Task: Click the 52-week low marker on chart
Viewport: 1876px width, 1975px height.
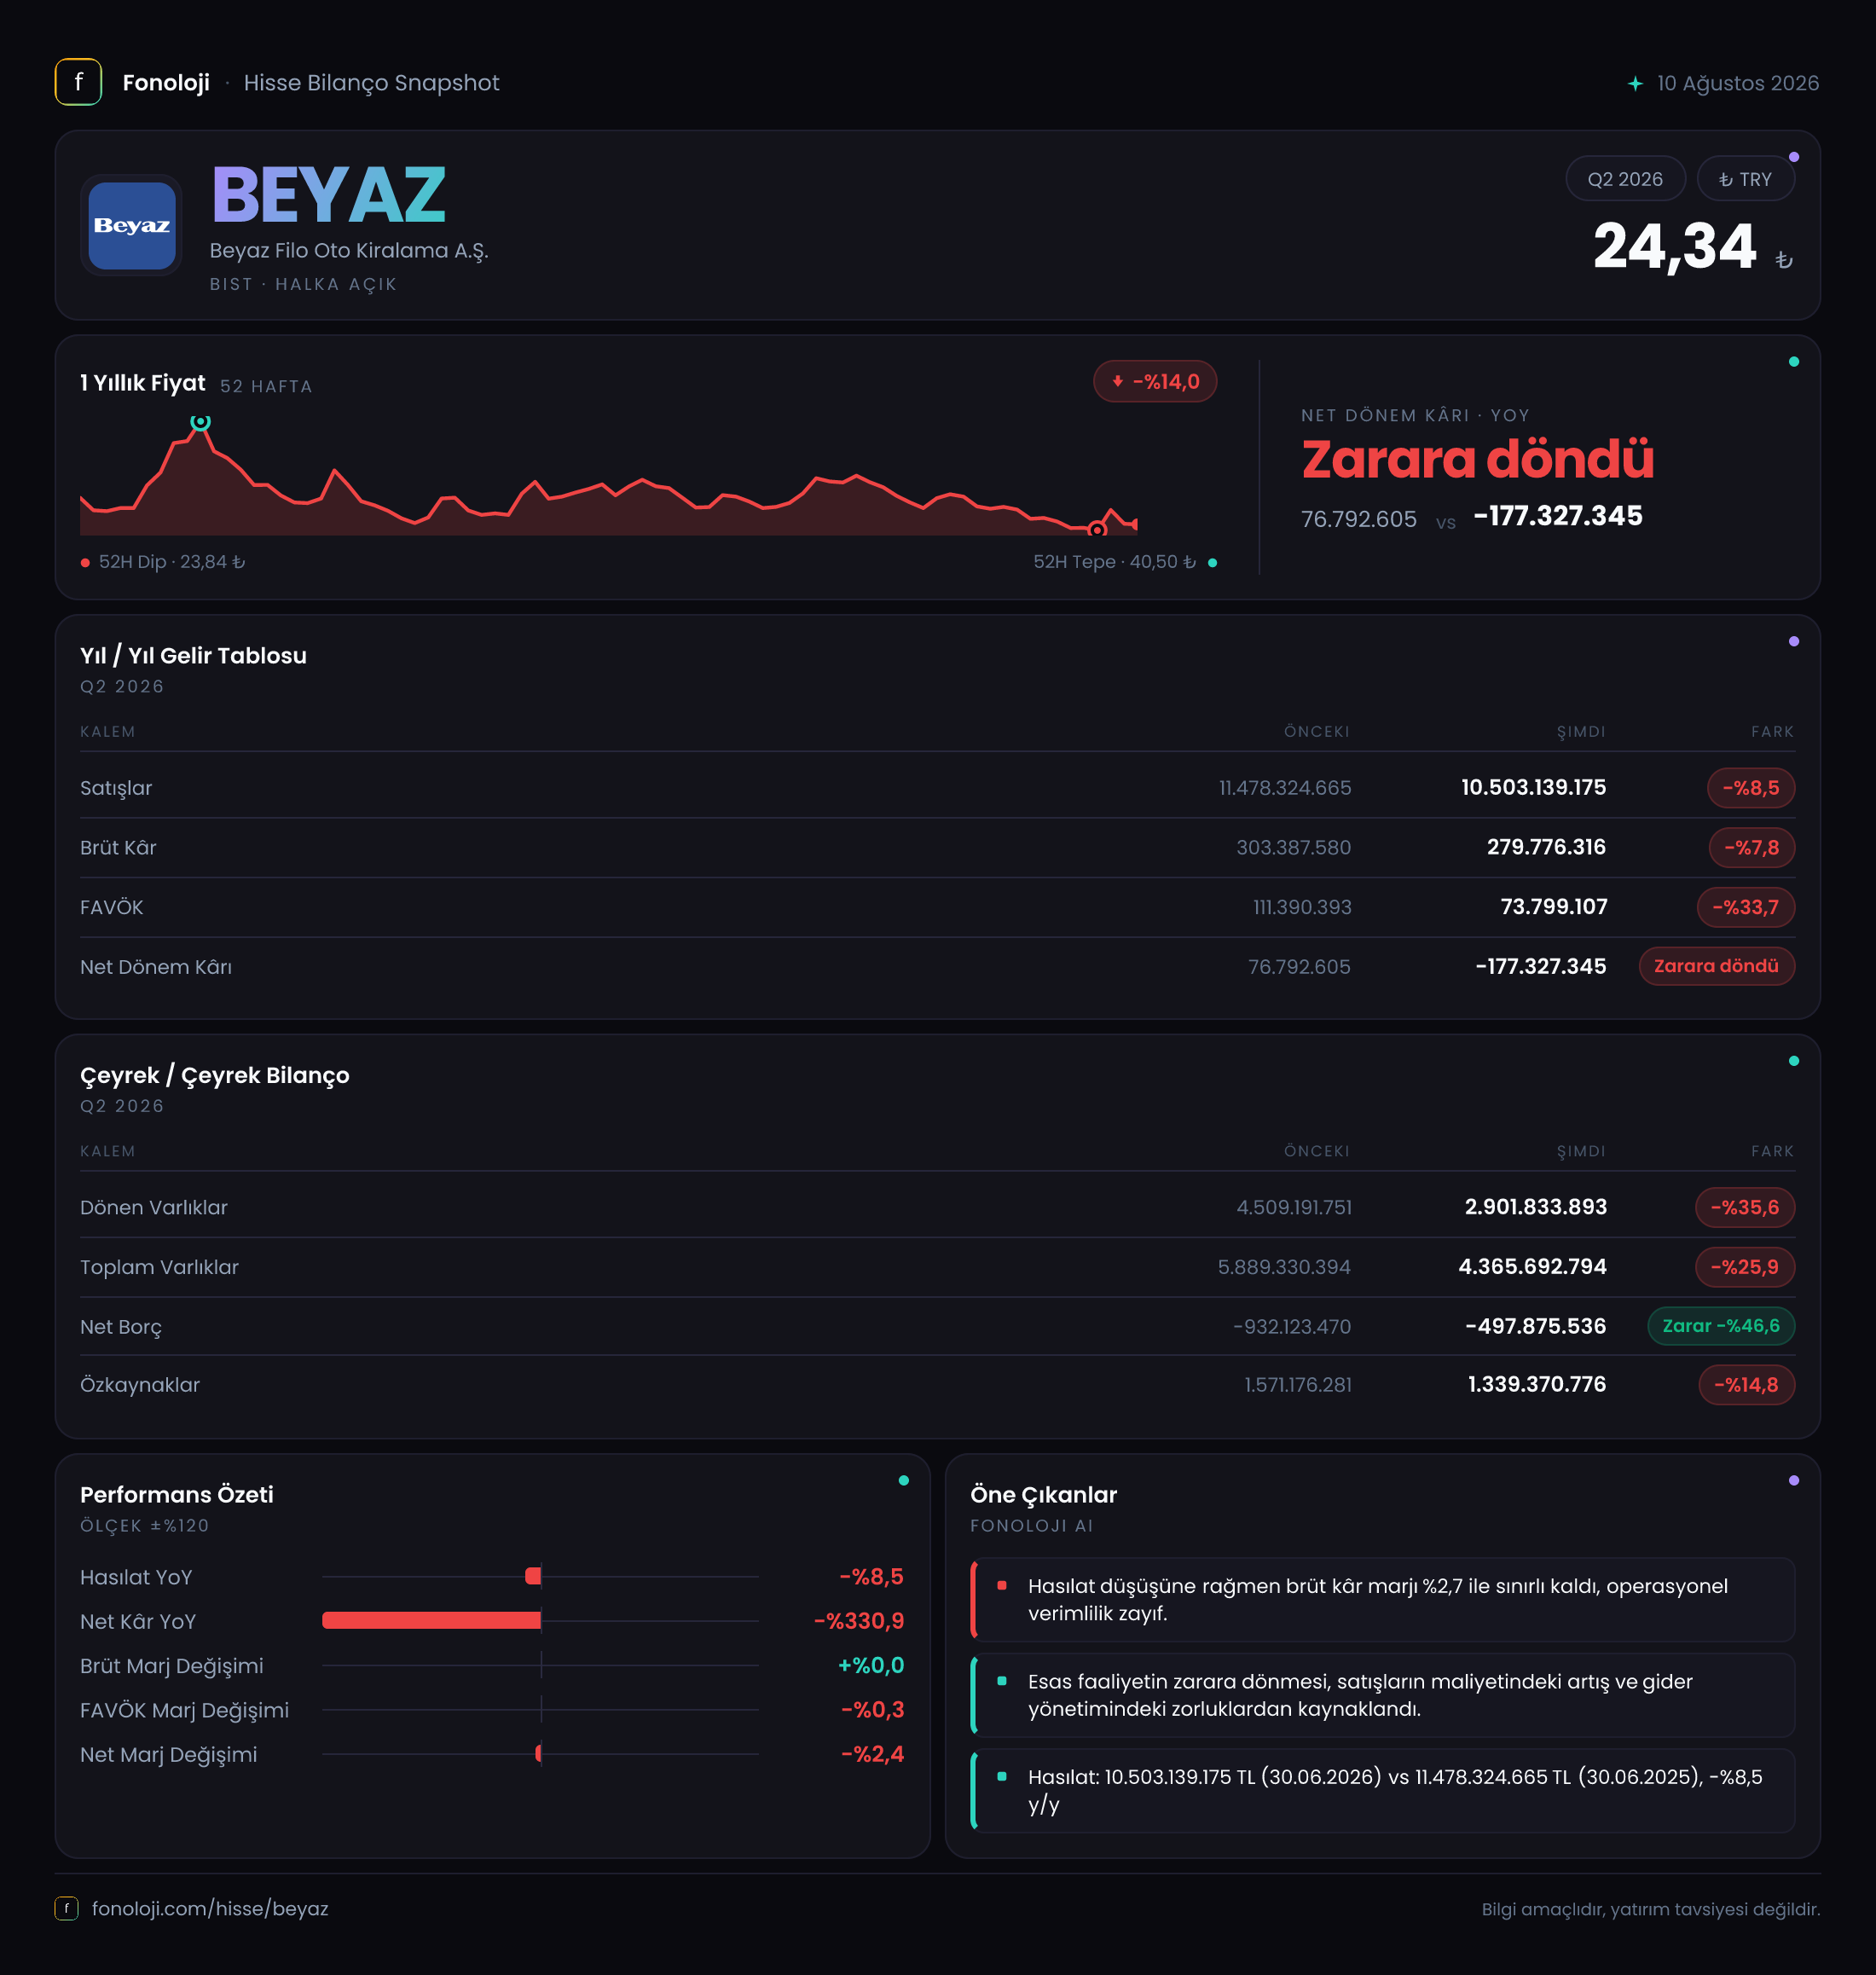Action: coord(1097,529)
